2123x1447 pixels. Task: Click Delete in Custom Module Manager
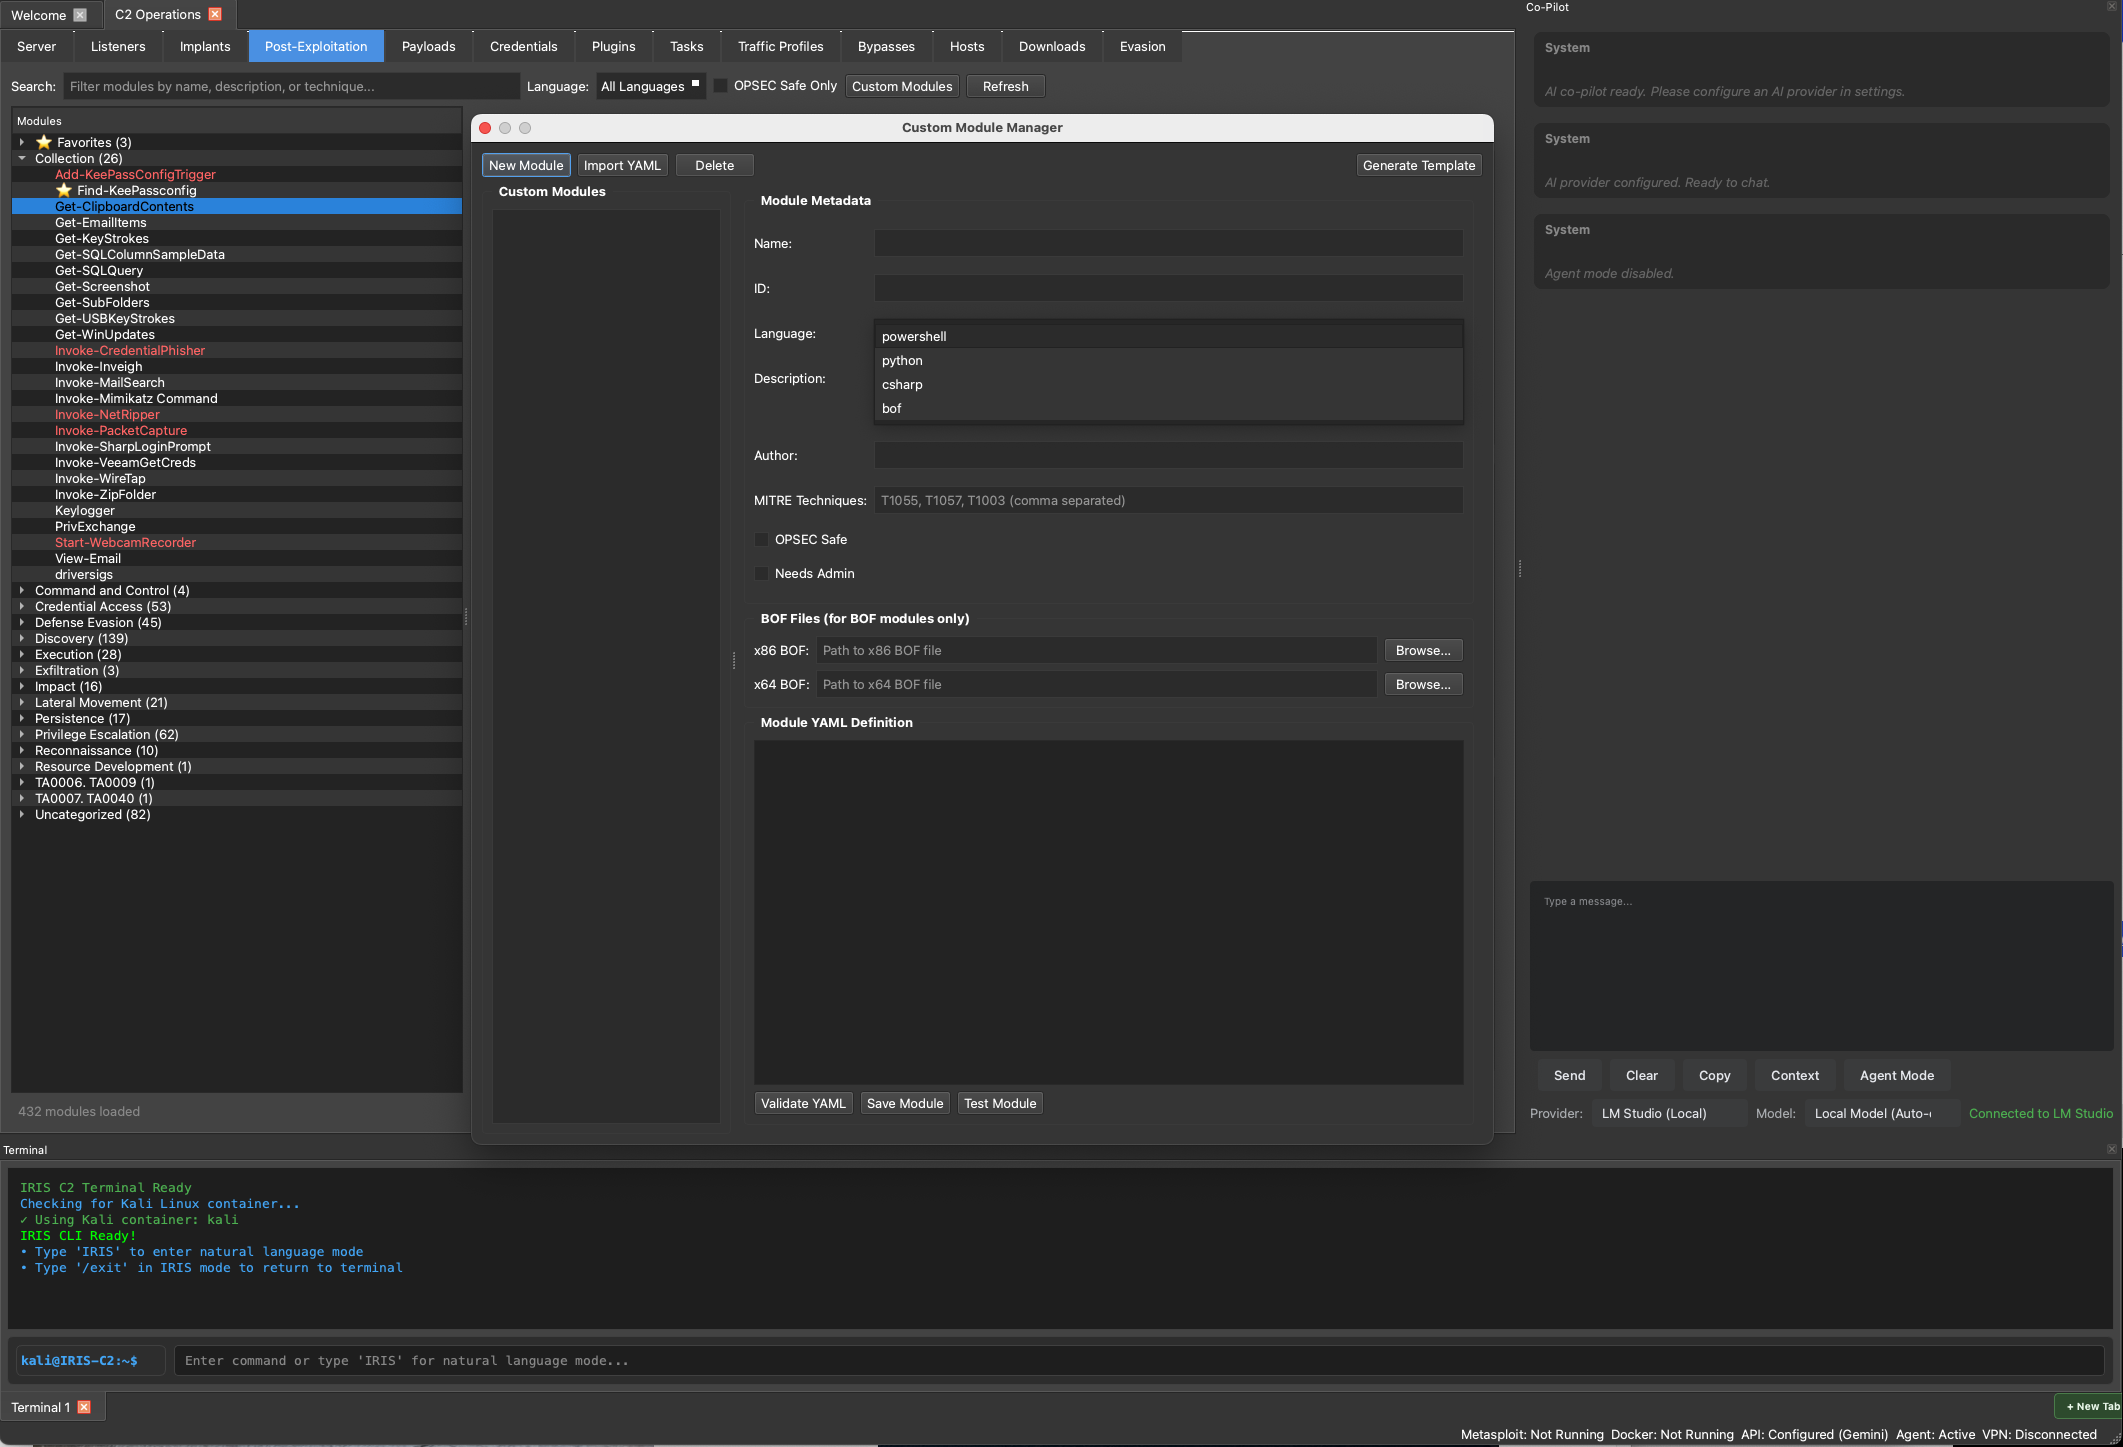[x=715, y=165]
